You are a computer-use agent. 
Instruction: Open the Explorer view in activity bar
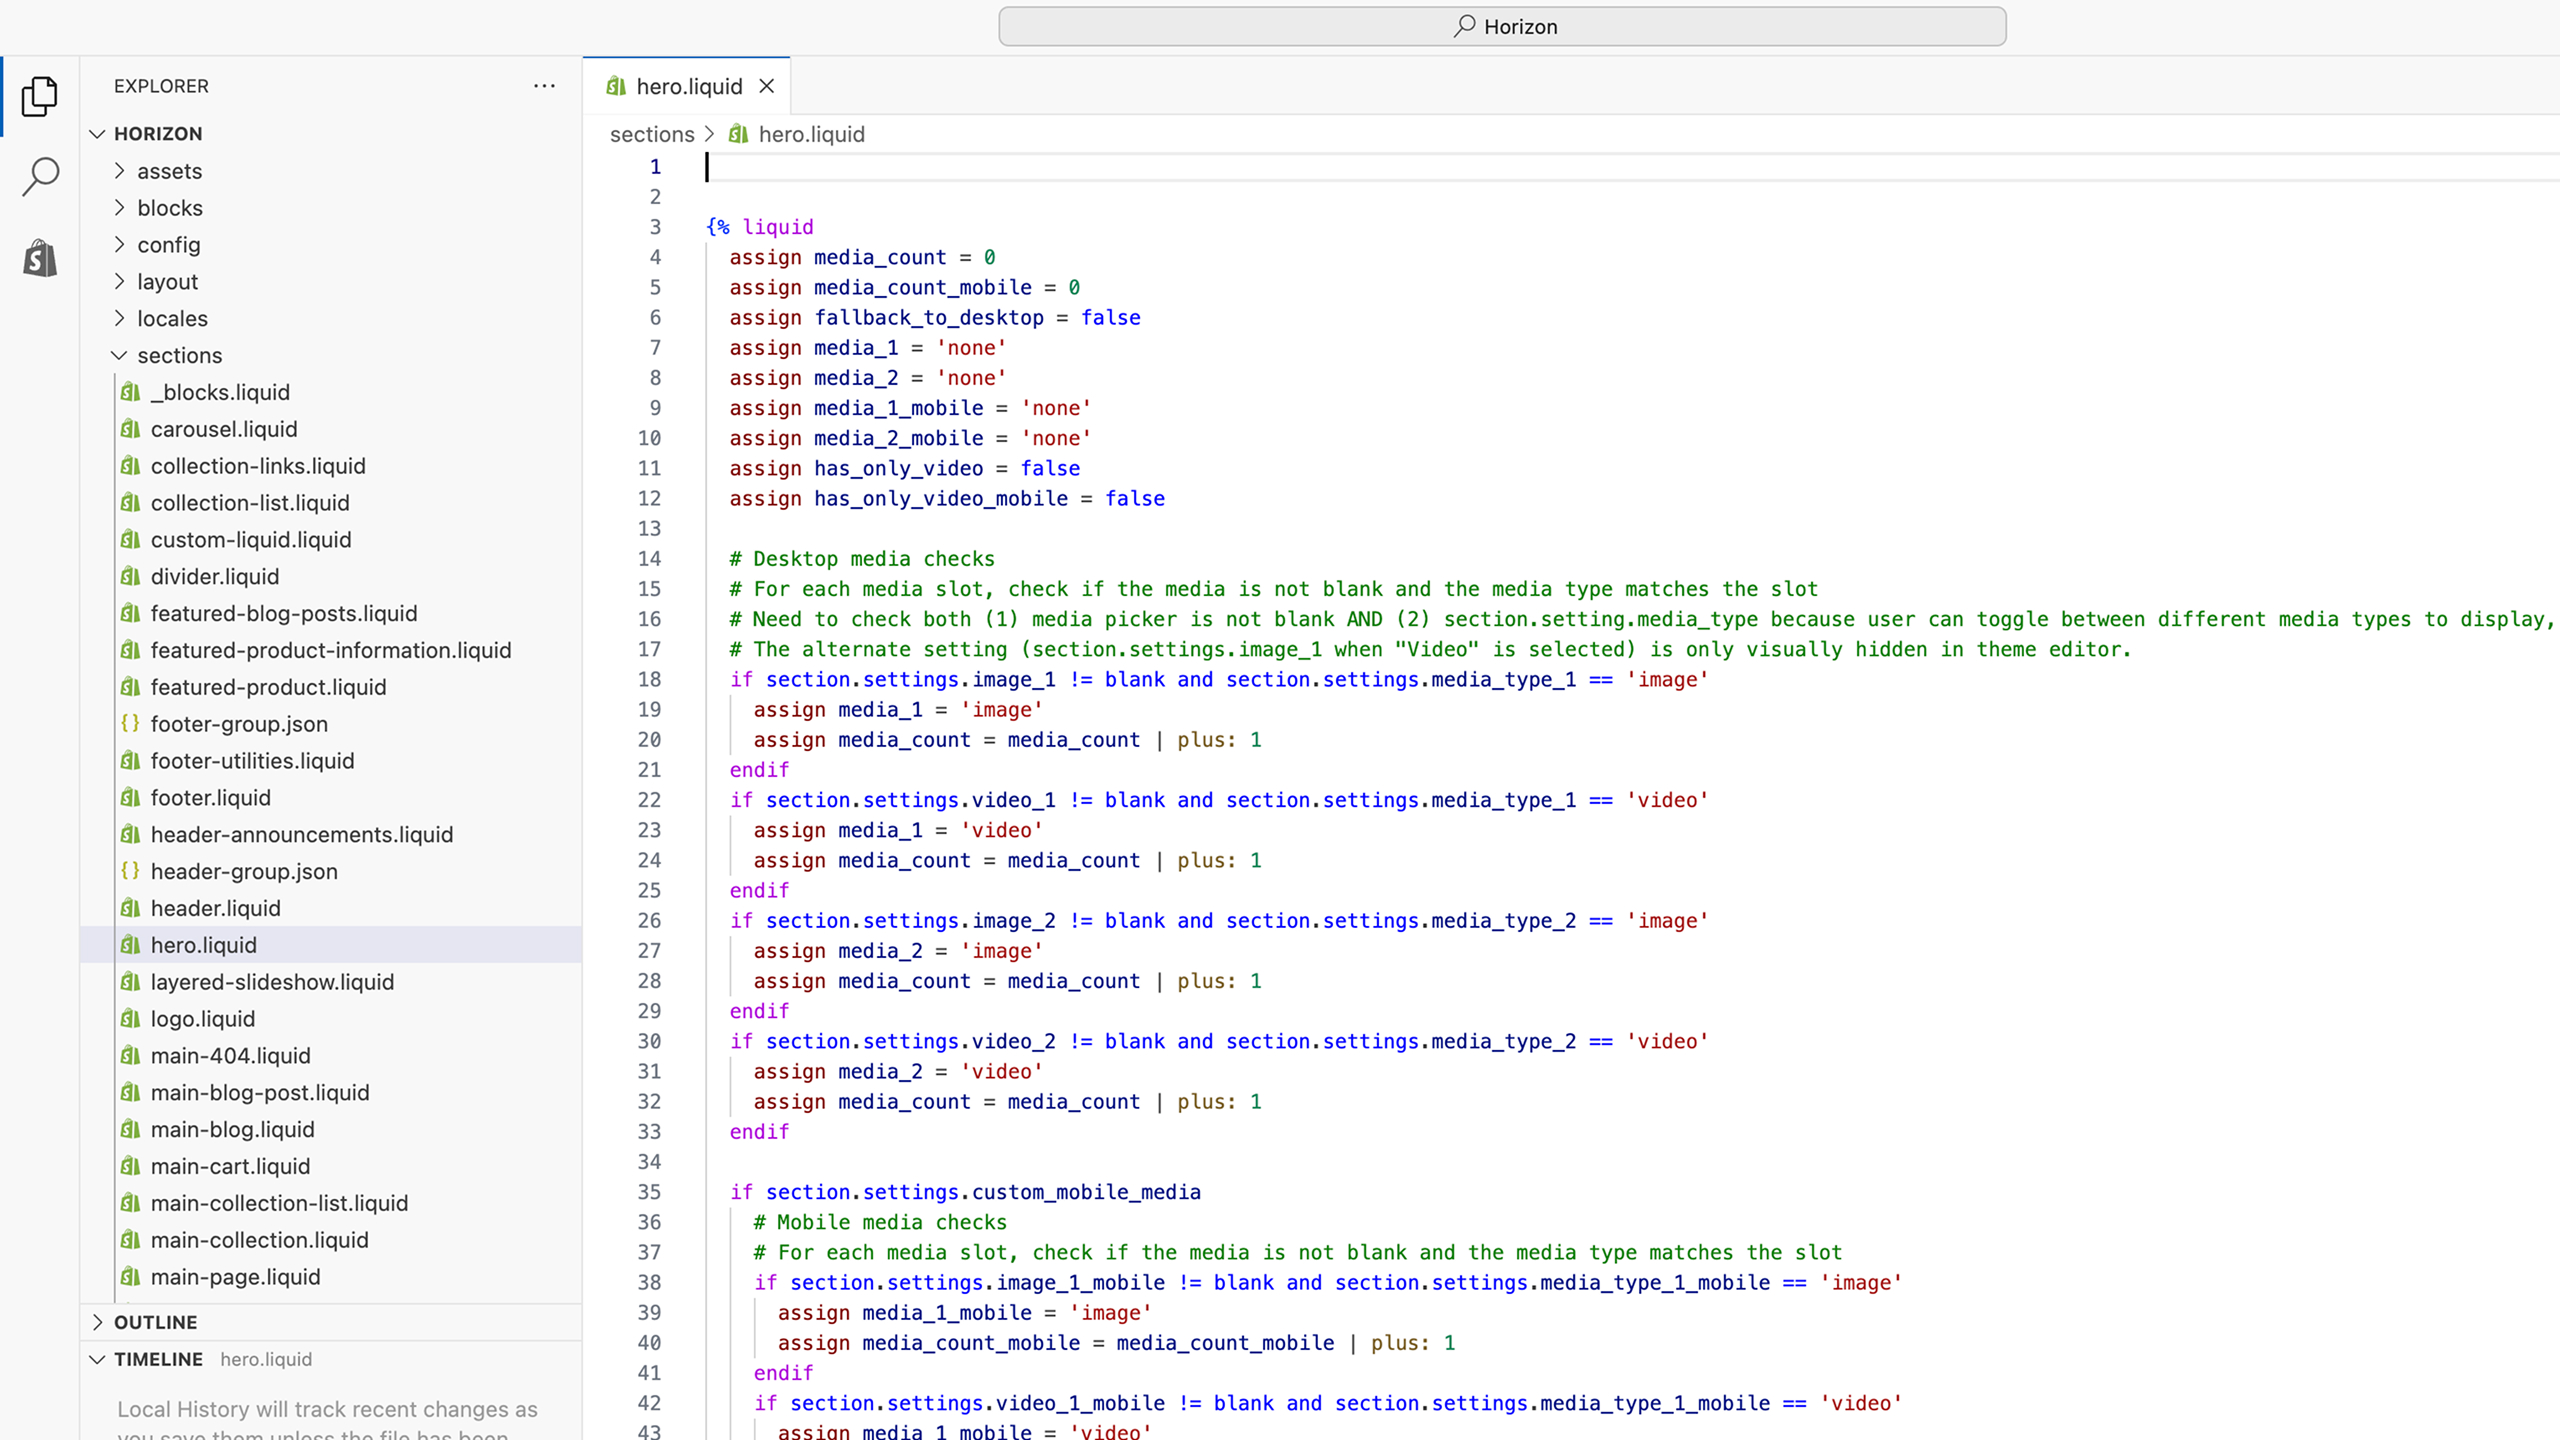tap(40, 96)
